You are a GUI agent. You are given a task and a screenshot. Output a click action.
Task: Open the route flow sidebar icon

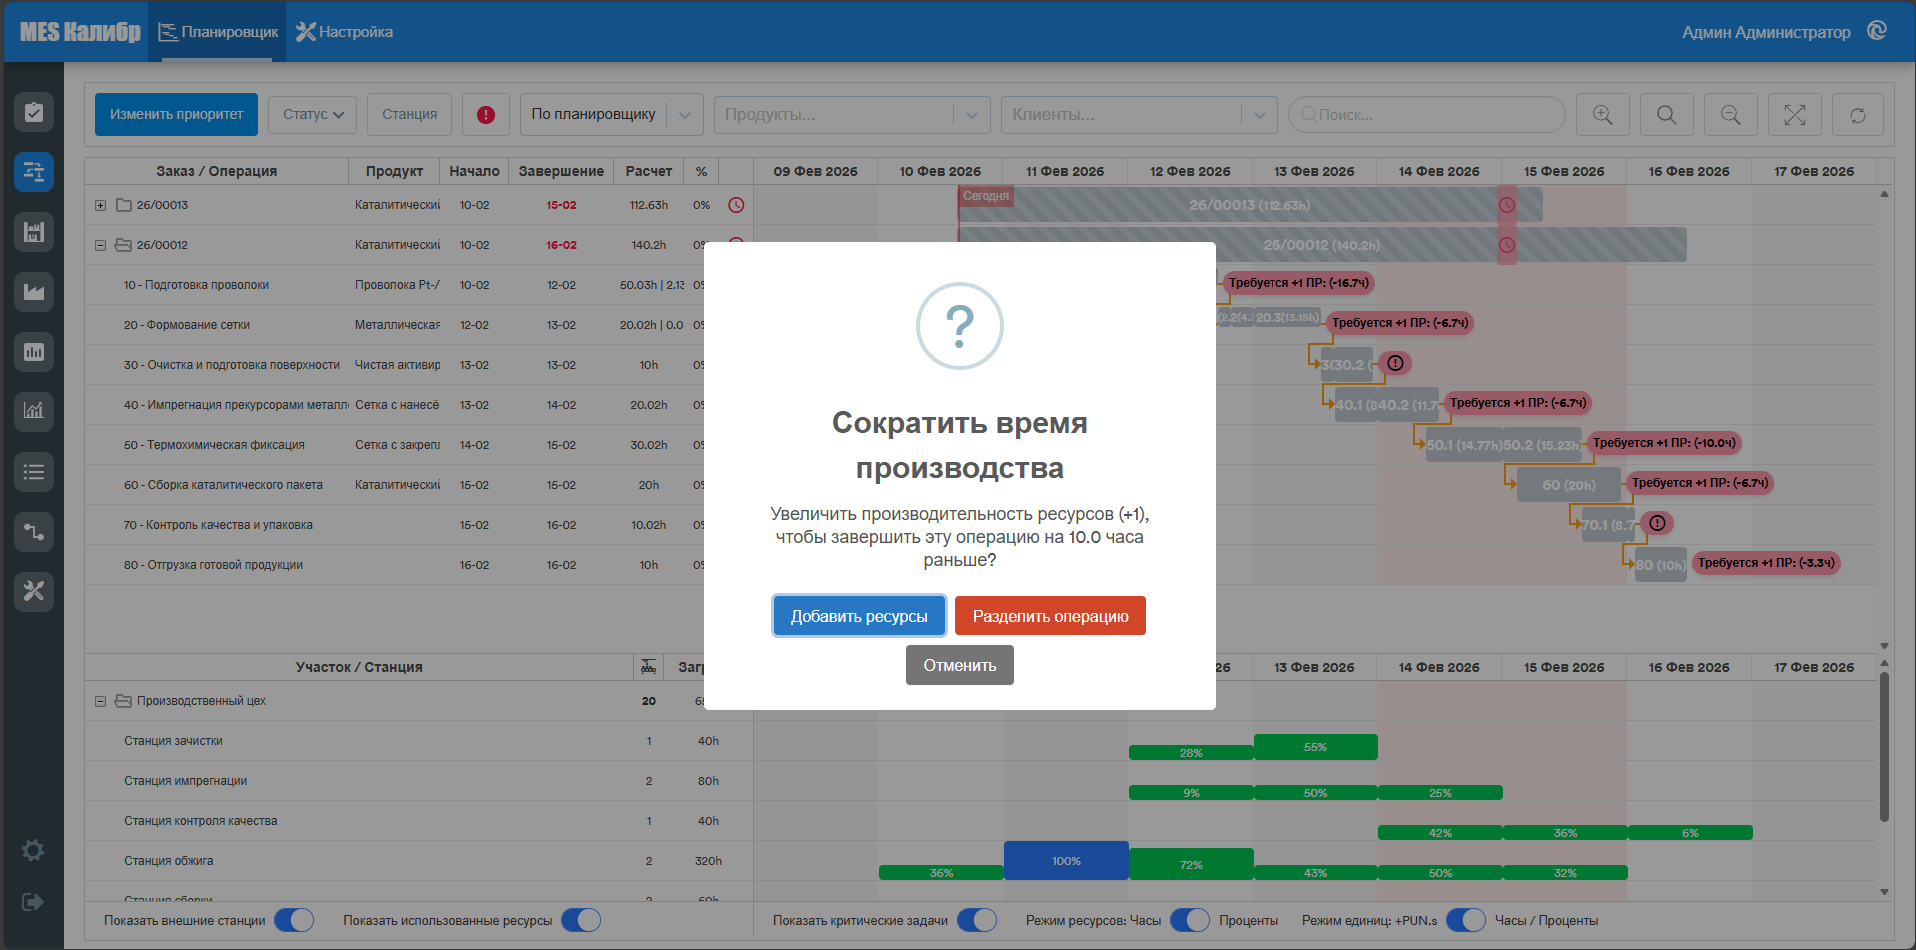pyautogui.click(x=34, y=531)
